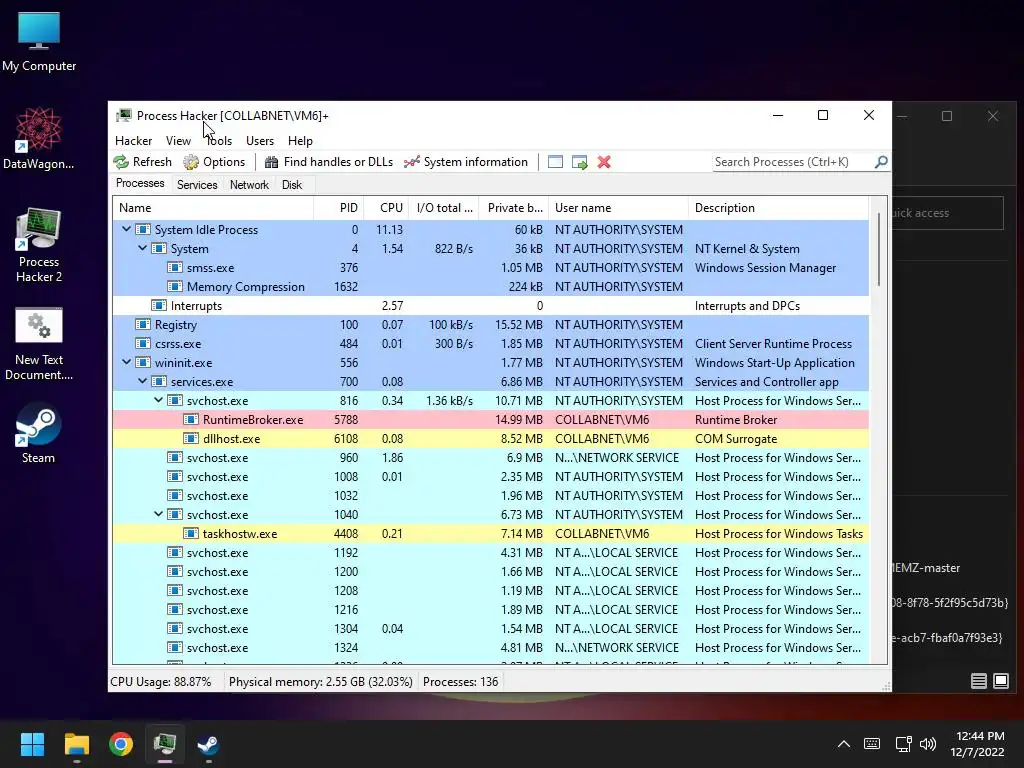Select the taskhostw.exe process row
The image size is (1024, 768).
pos(491,534)
